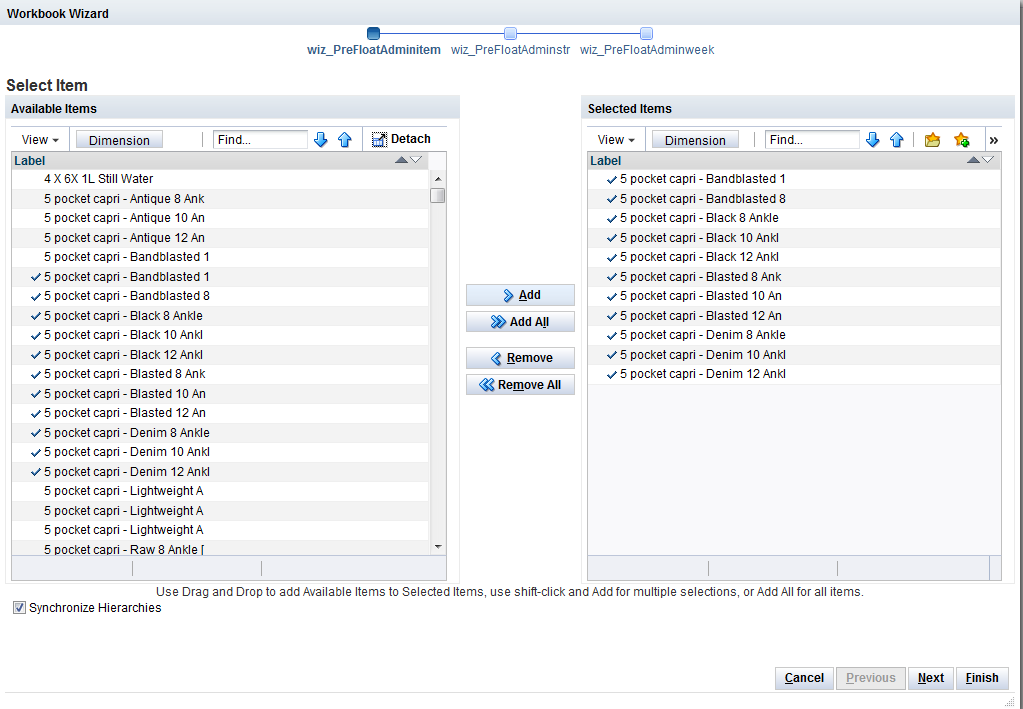This screenshot has height=709, width=1023.
Task: Select Denim 12 Ankl in Selected Items
Action: pyautogui.click(x=794, y=374)
